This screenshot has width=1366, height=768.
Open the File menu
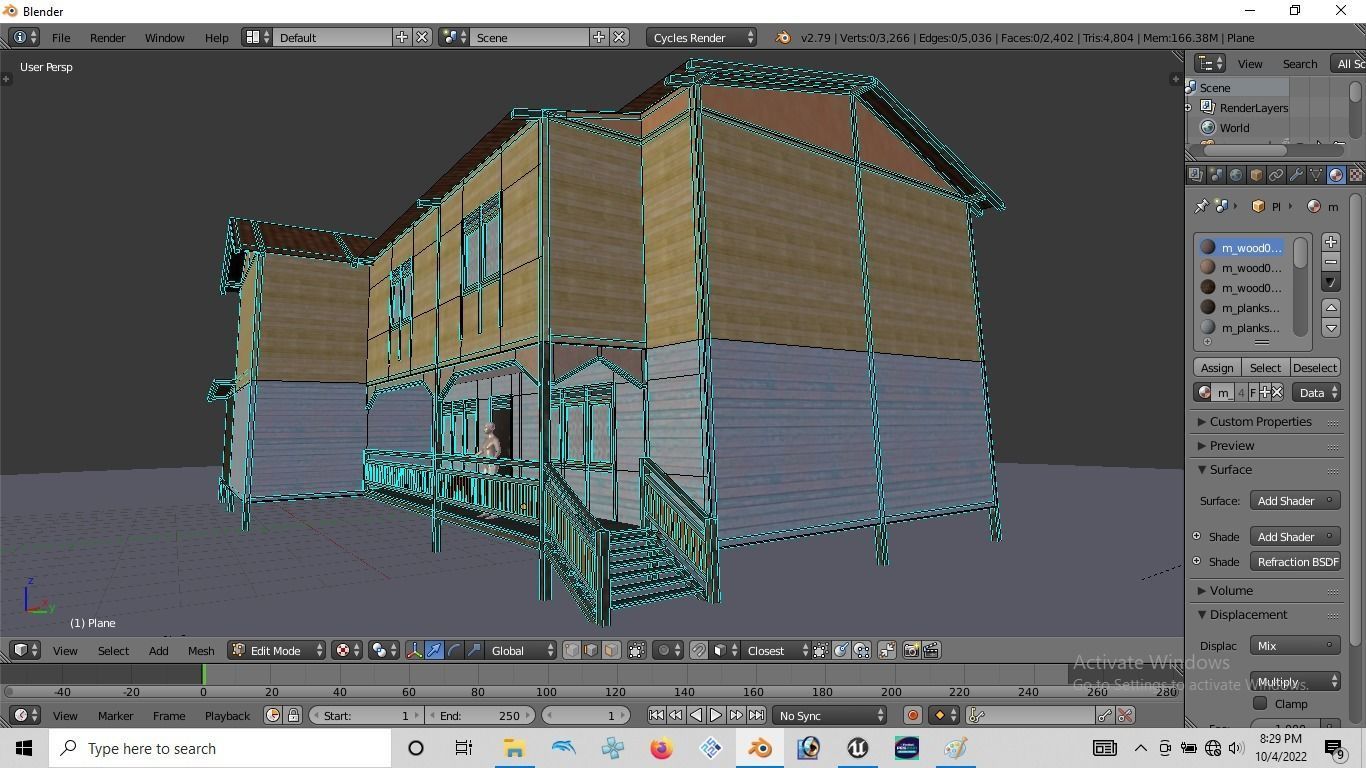point(61,37)
